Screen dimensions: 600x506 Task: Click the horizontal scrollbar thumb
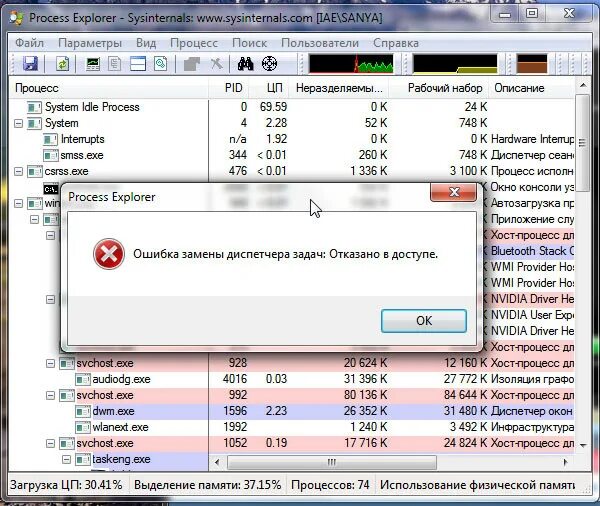click(x=332, y=462)
